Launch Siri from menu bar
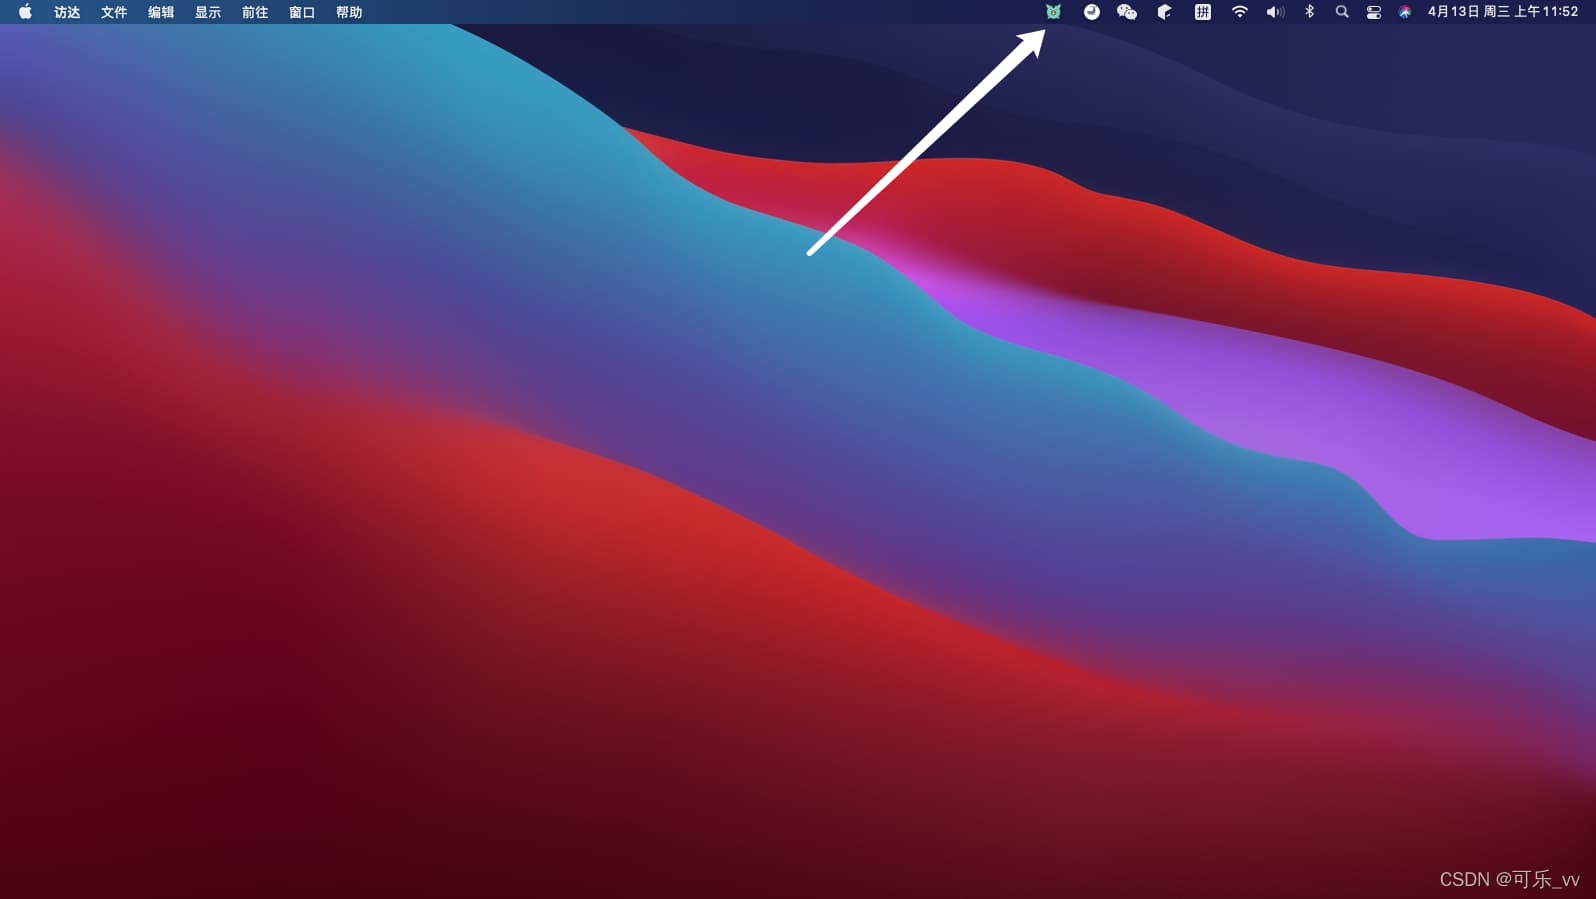 [x=1405, y=12]
